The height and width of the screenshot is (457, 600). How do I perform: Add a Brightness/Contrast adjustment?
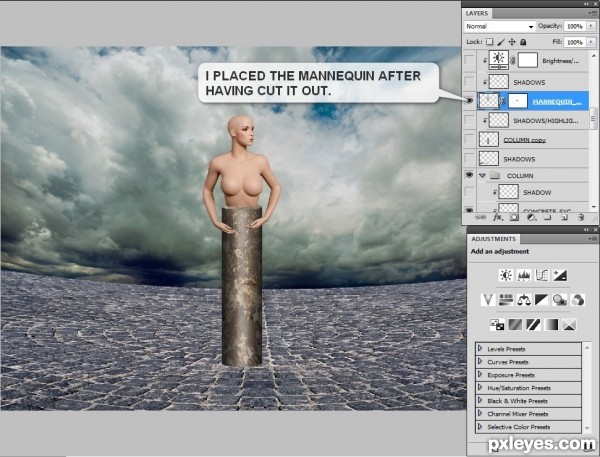tap(506, 275)
